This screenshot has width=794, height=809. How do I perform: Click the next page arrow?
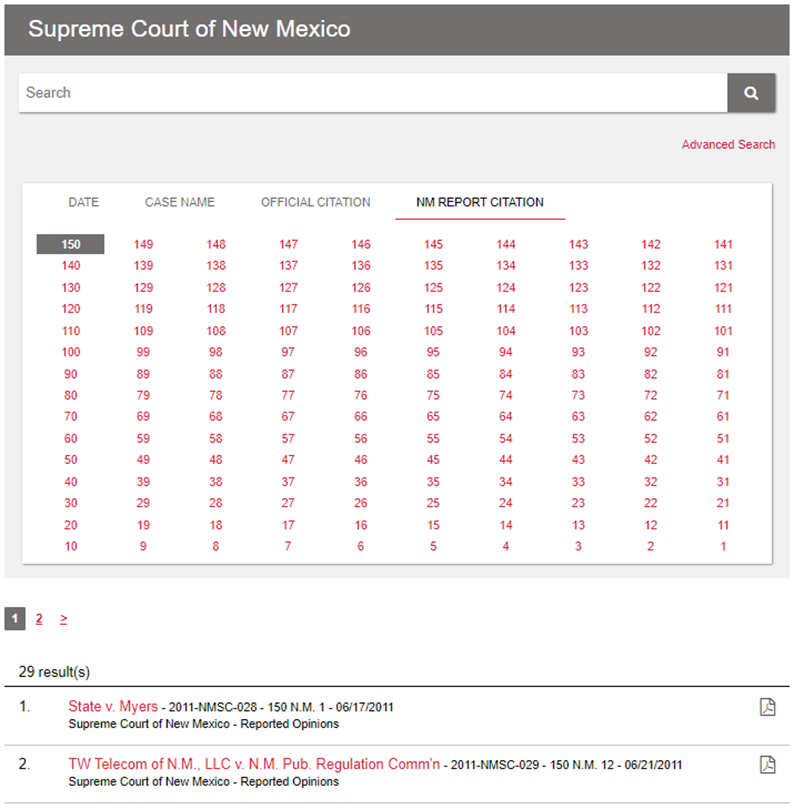(63, 619)
